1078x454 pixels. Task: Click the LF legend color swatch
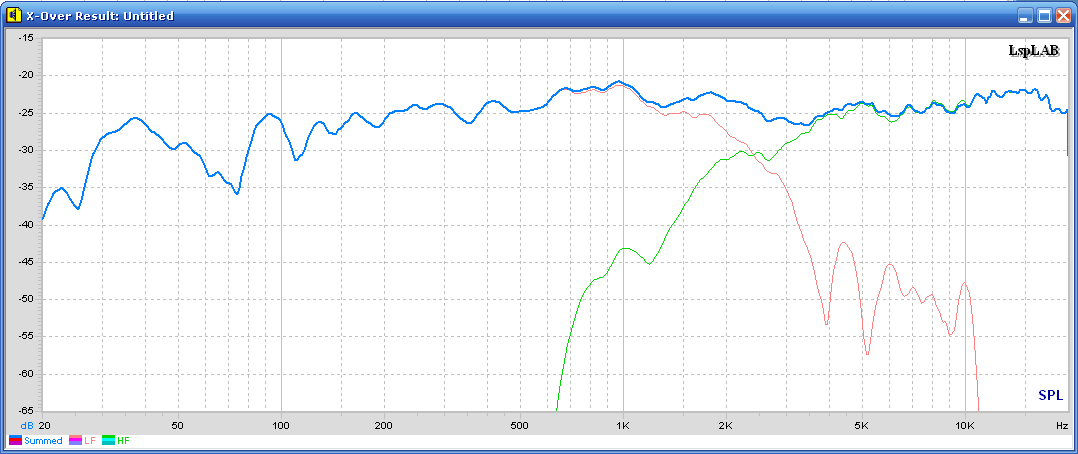74,441
